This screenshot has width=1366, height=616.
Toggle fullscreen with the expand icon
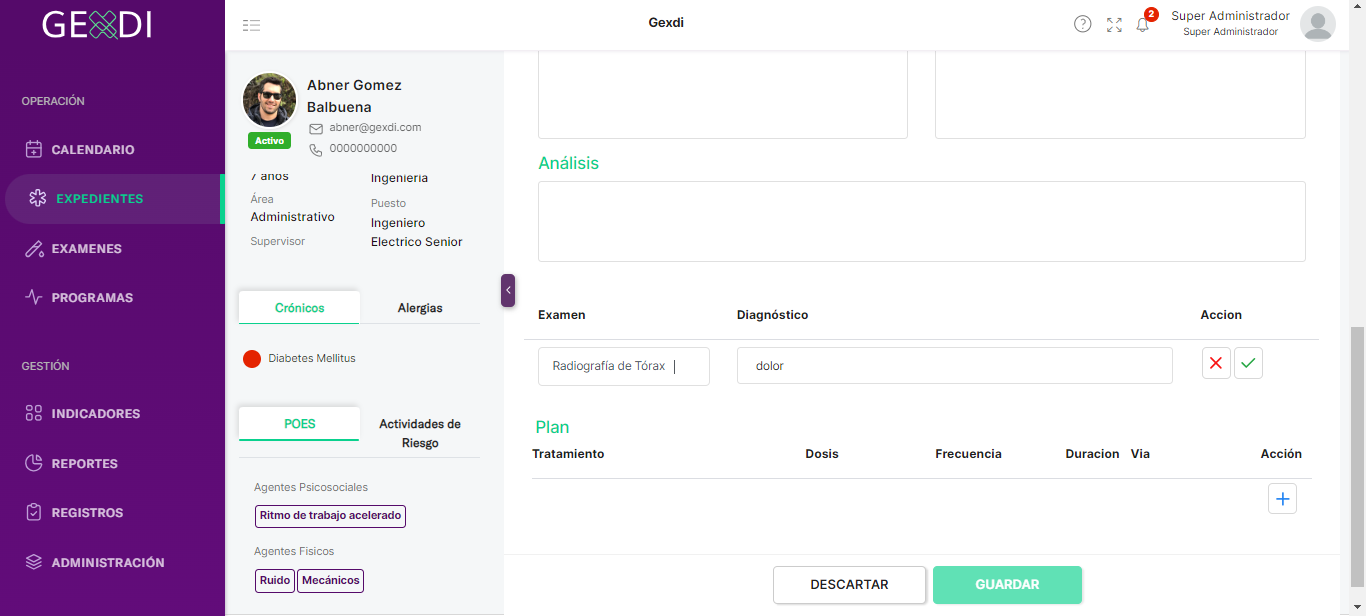pyautogui.click(x=1114, y=25)
